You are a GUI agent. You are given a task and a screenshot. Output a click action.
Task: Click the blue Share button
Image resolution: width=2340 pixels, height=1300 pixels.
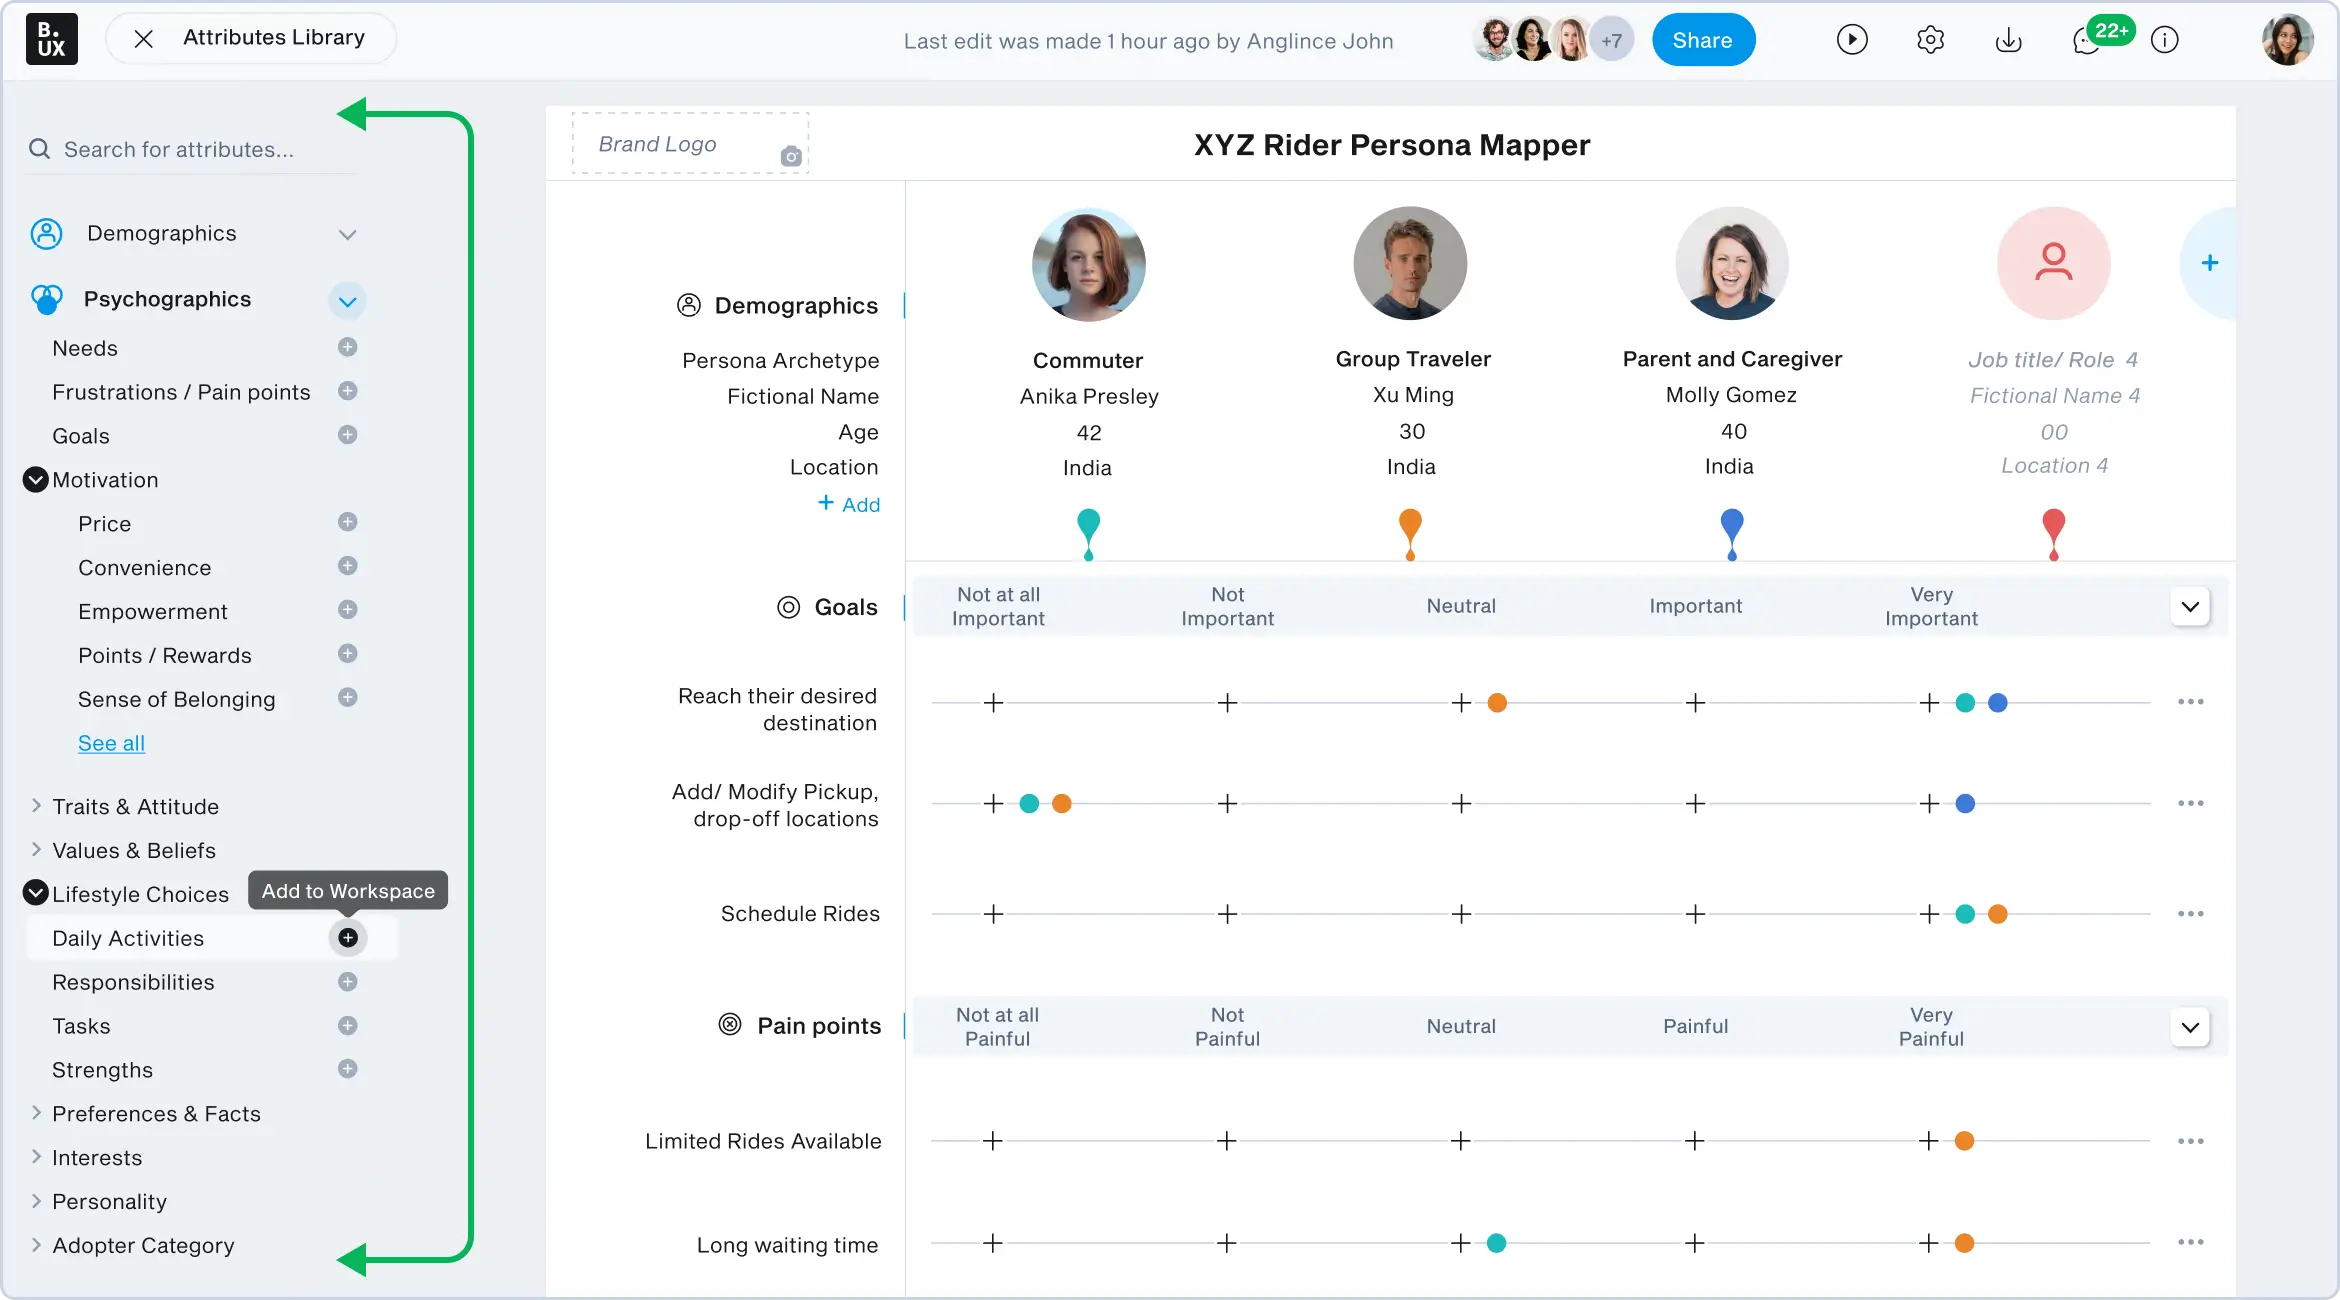tap(1702, 40)
